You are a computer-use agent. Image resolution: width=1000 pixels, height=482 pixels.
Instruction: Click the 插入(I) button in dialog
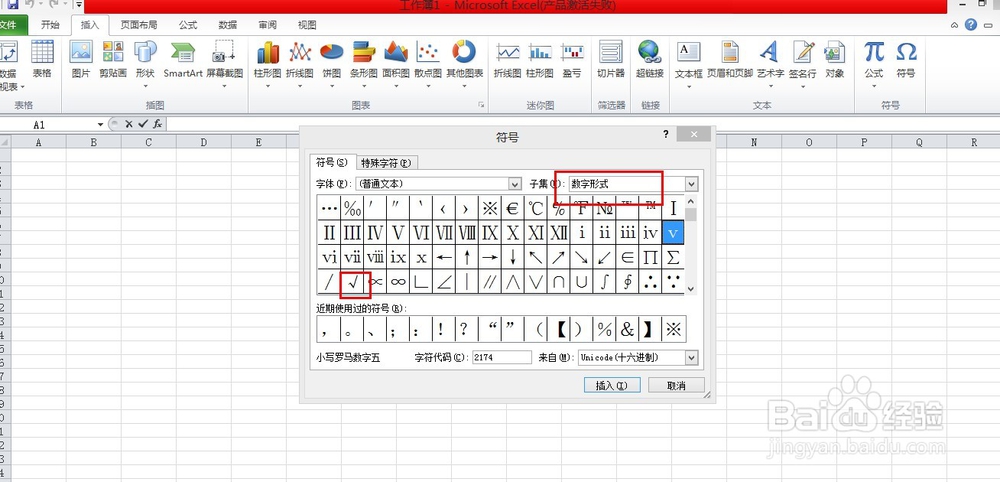(612, 386)
